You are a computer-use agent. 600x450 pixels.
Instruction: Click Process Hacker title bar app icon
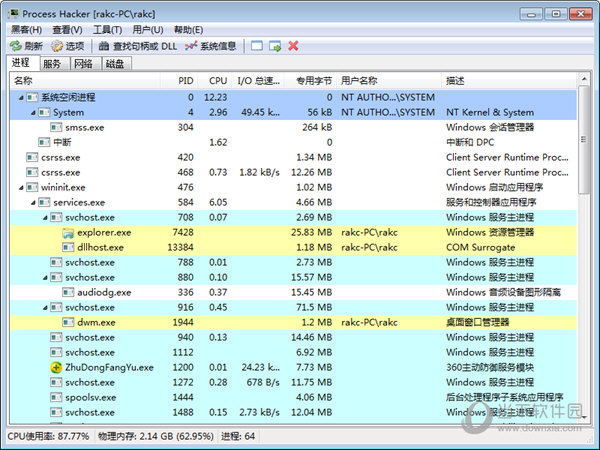13,14
